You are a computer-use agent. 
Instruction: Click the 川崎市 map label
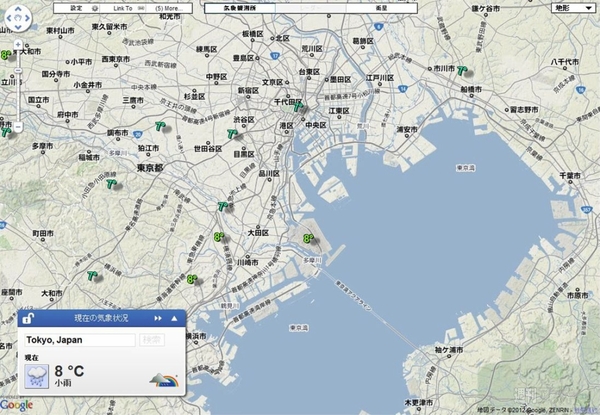(x=248, y=262)
